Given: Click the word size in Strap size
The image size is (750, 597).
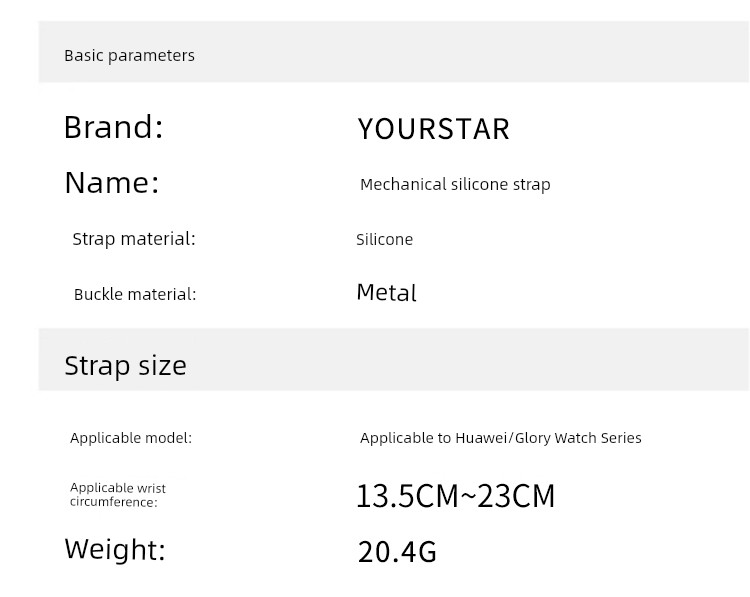Looking at the screenshot, I should pos(163,366).
